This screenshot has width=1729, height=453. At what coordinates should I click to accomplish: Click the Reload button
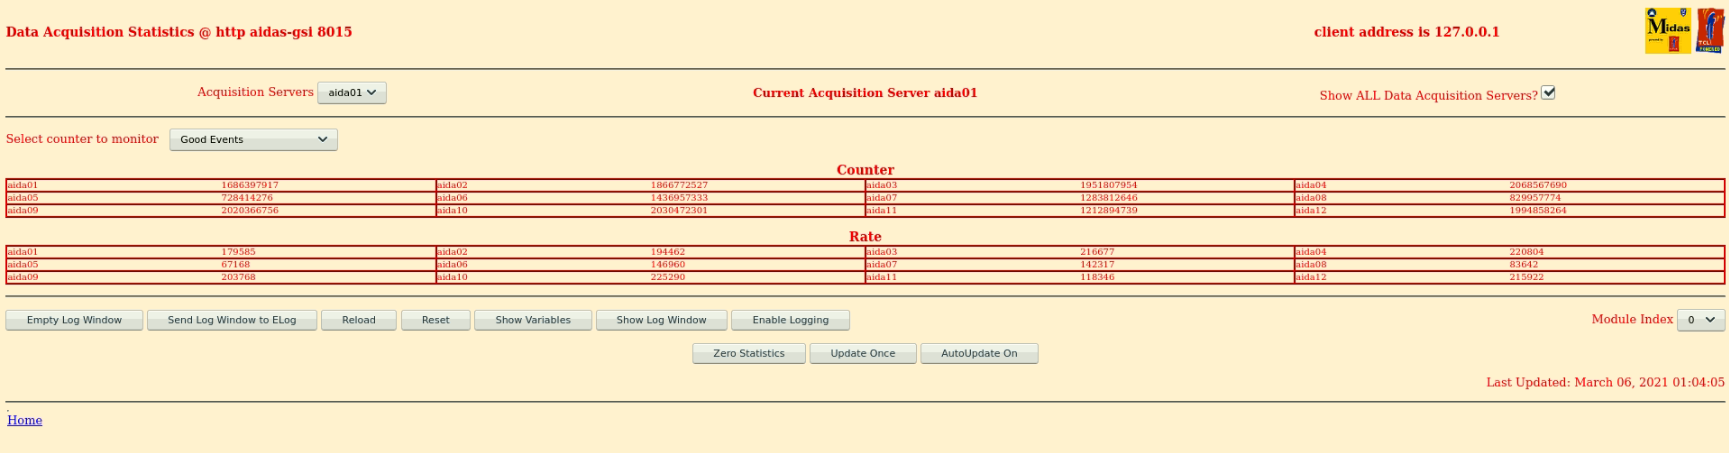[x=359, y=320]
